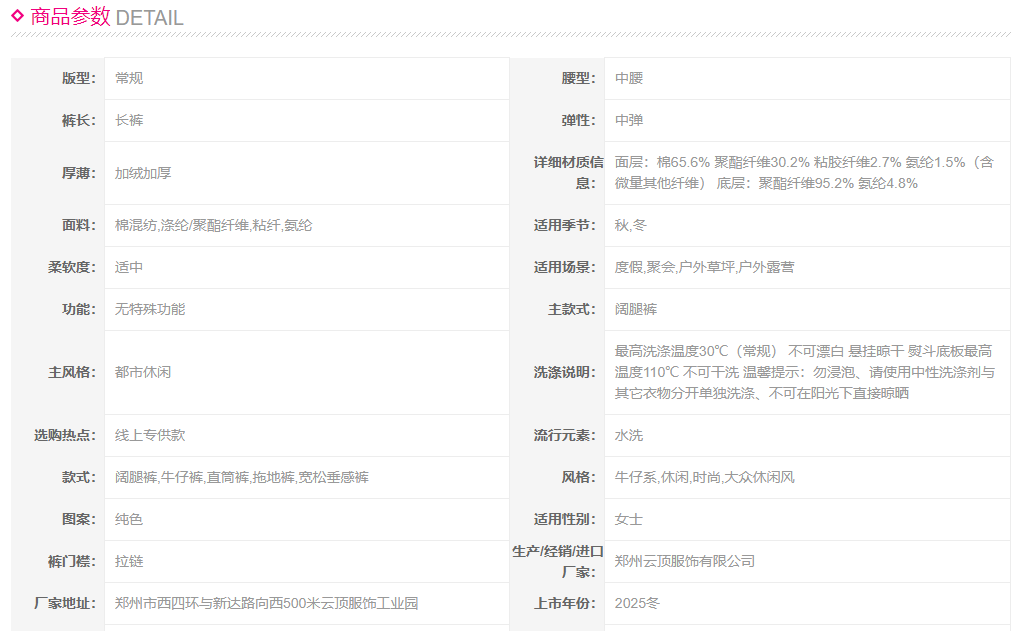The width and height of the screenshot is (1019, 631).
Task: Click the pink diamond icon beside 商品参数
Action: point(17,15)
